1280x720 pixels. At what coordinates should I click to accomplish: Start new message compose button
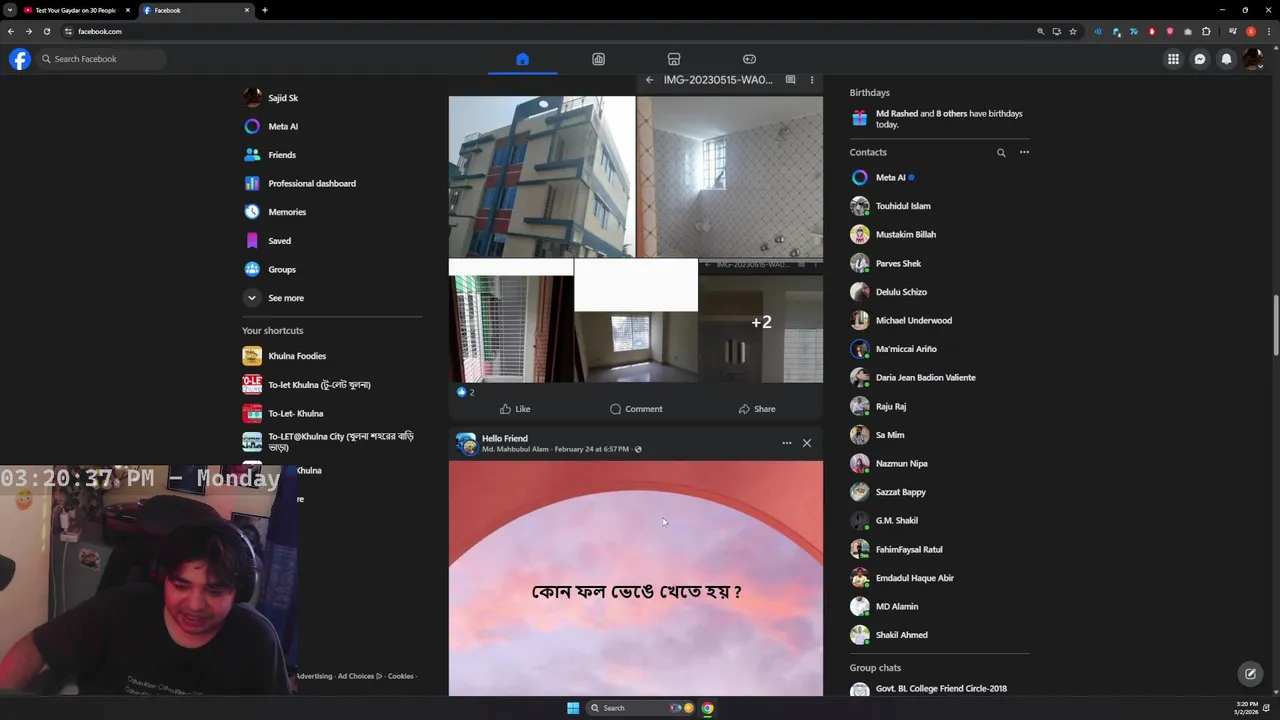pyautogui.click(x=1250, y=674)
